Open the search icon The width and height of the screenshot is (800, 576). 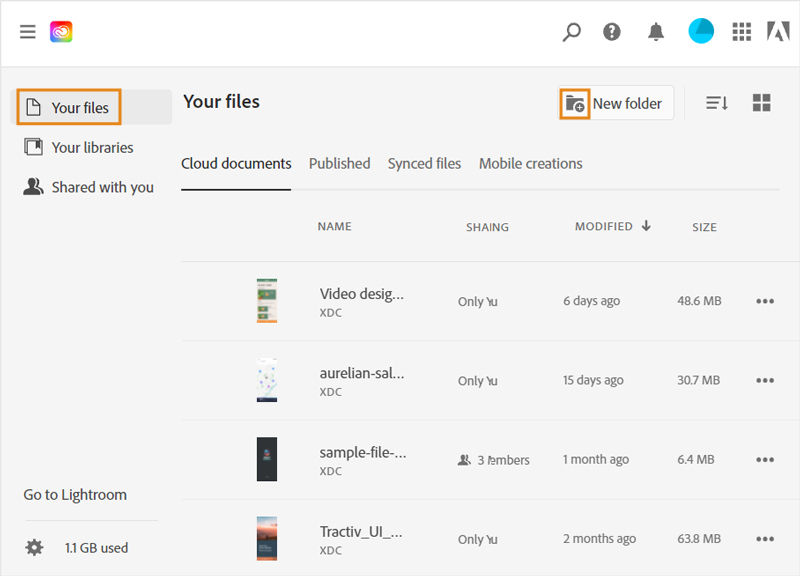pyautogui.click(x=571, y=32)
